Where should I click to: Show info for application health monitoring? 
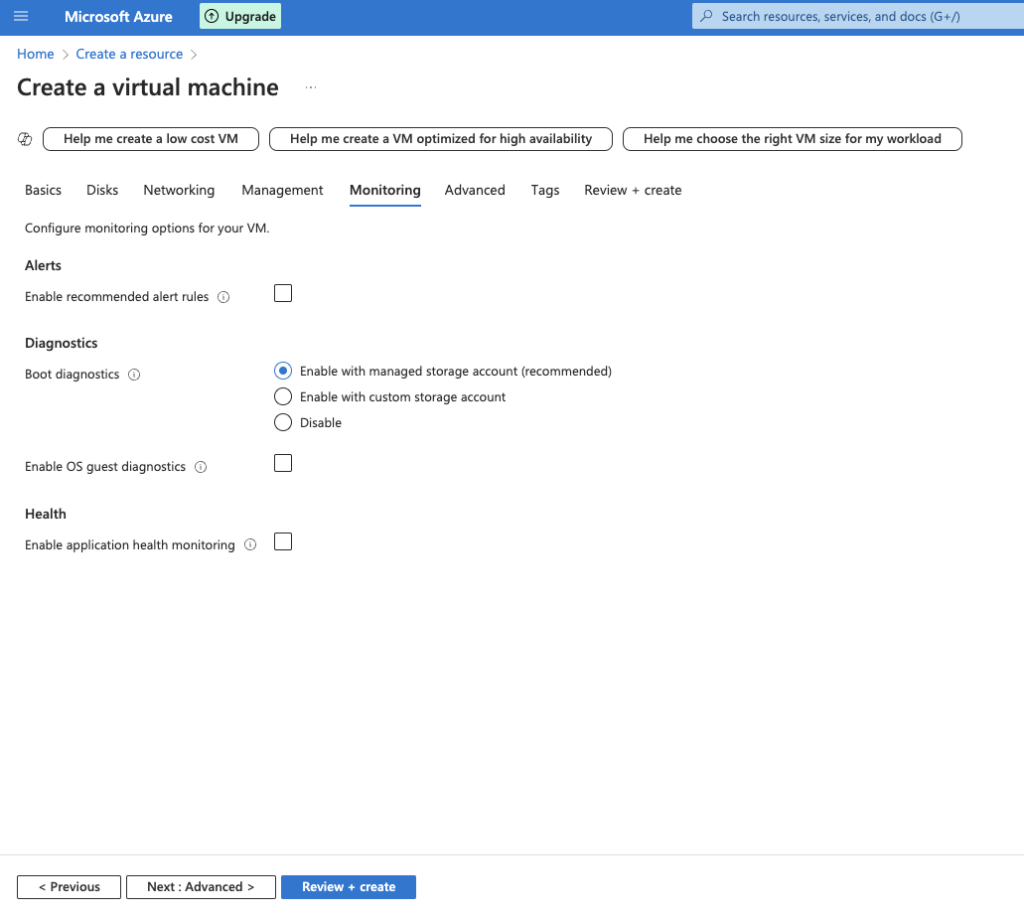[250, 545]
